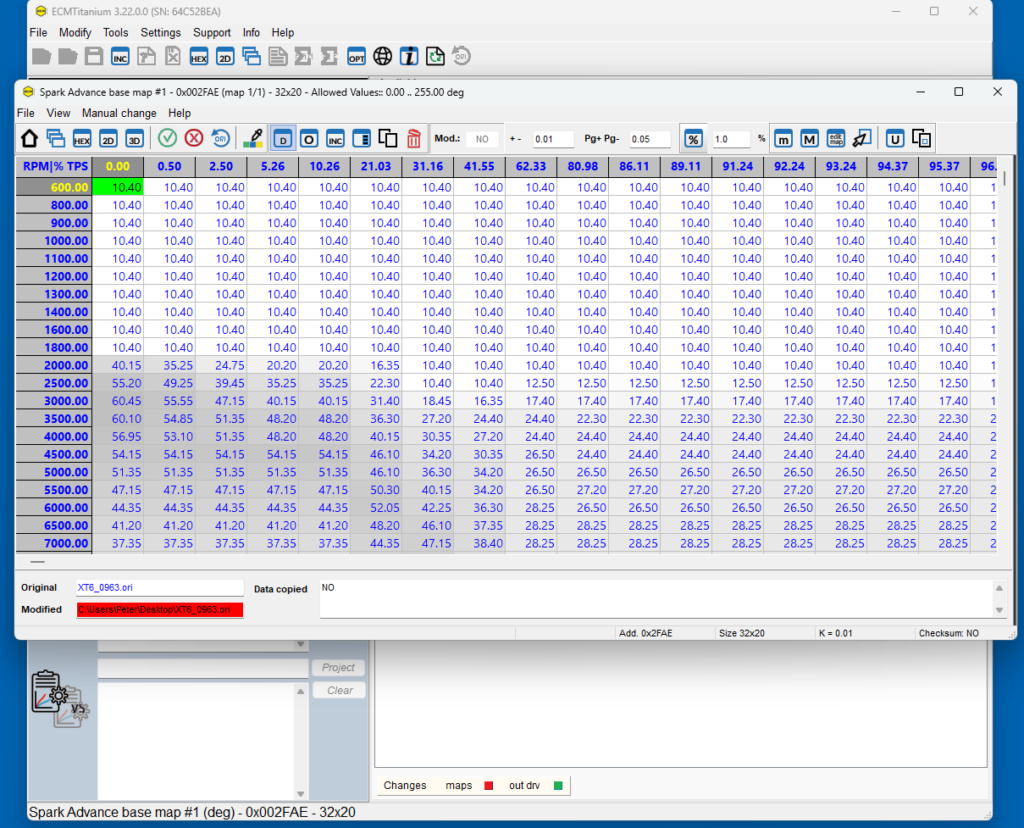
Task: Click 2D icon in main ECMTitanium toolbar
Action: pyautogui.click(x=225, y=57)
